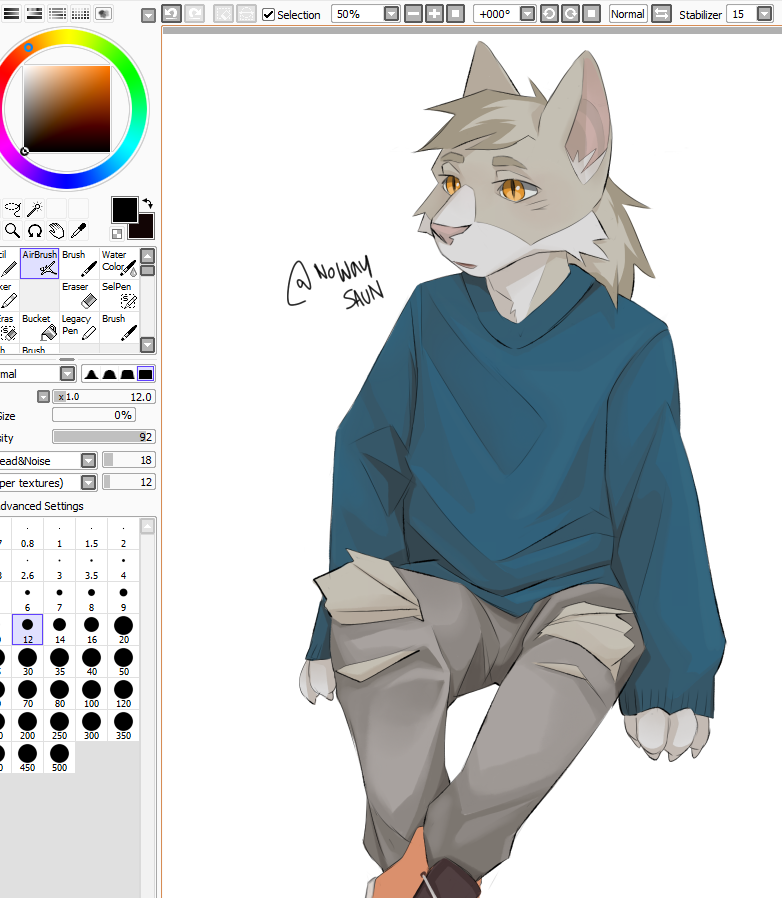The image size is (782, 898).
Task: Zoom in with the plus button
Action: (x=434, y=14)
